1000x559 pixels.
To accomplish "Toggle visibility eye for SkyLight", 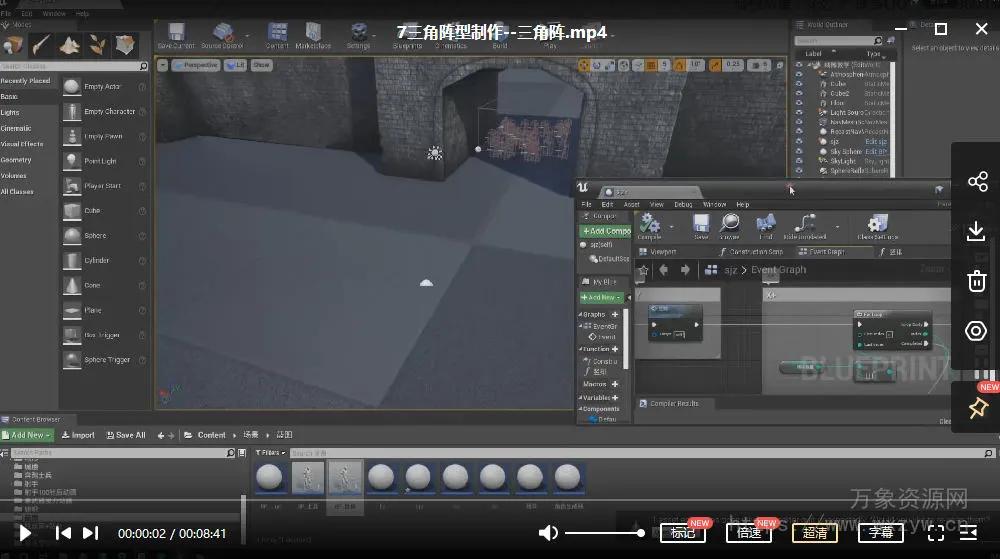I will pos(799,161).
